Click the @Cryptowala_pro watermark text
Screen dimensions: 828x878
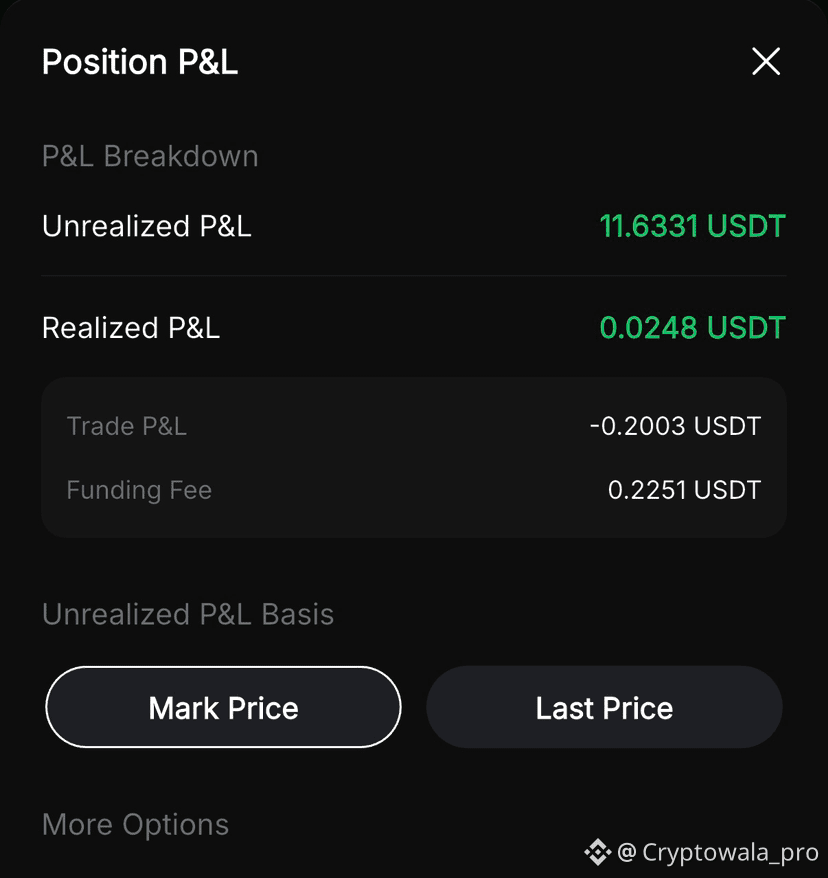[718, 852]
